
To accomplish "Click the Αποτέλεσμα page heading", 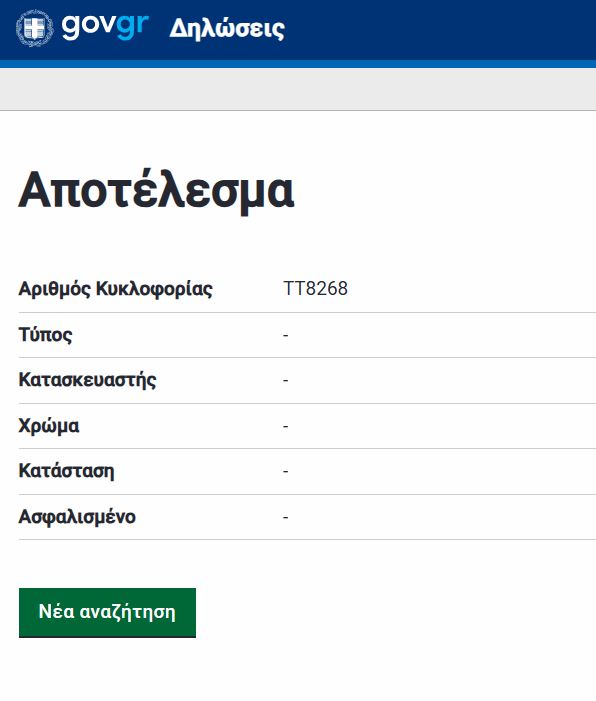I will tap(156, 190).
